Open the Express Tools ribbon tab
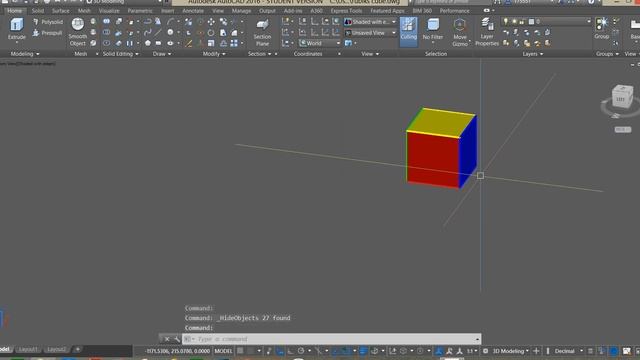 point(346,11)
